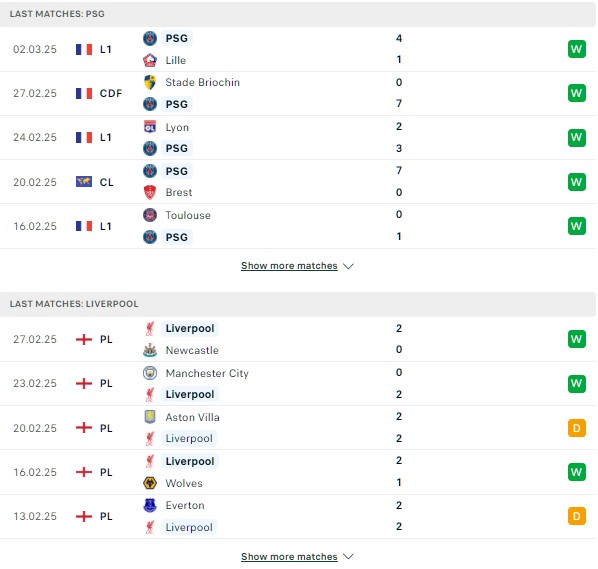598x569 pixels.
Task: Click the Lyon club logo
Action: (x=150, y=127)
